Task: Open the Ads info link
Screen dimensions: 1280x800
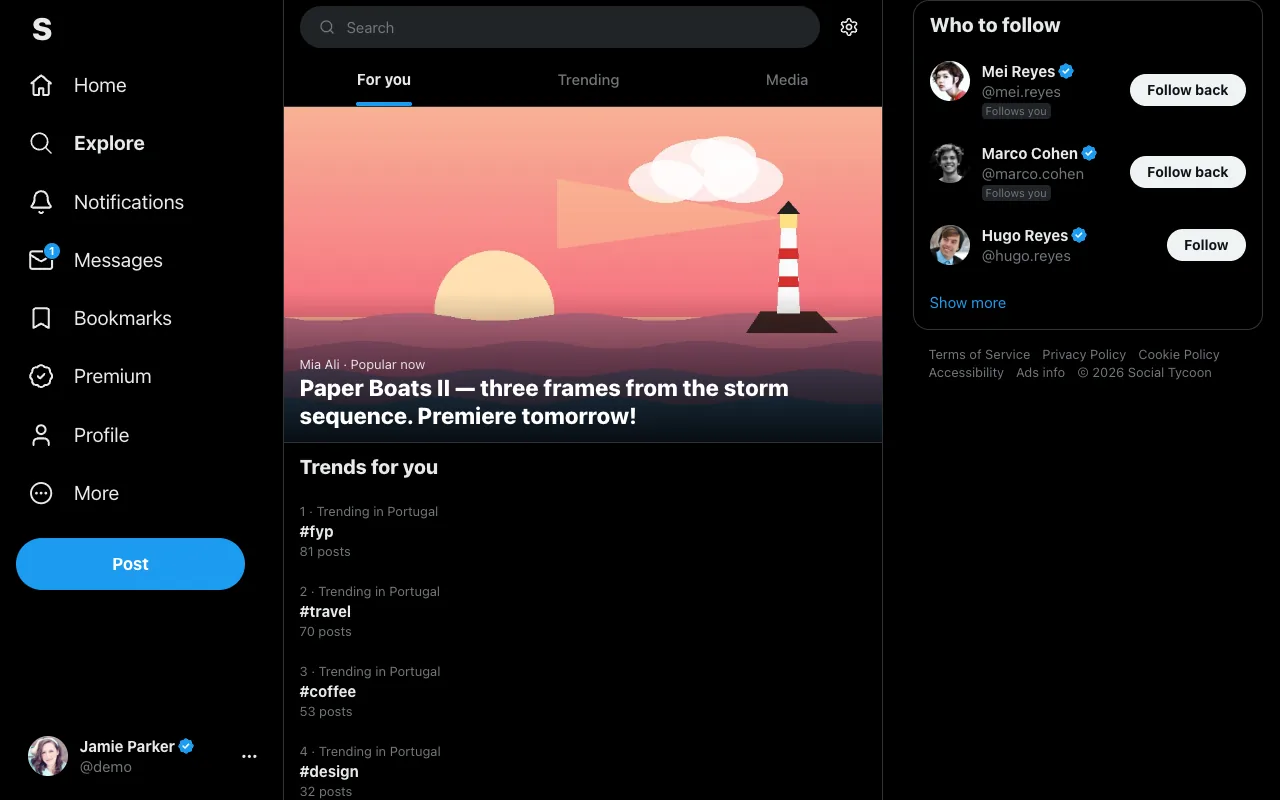Action: [1040, 373]
